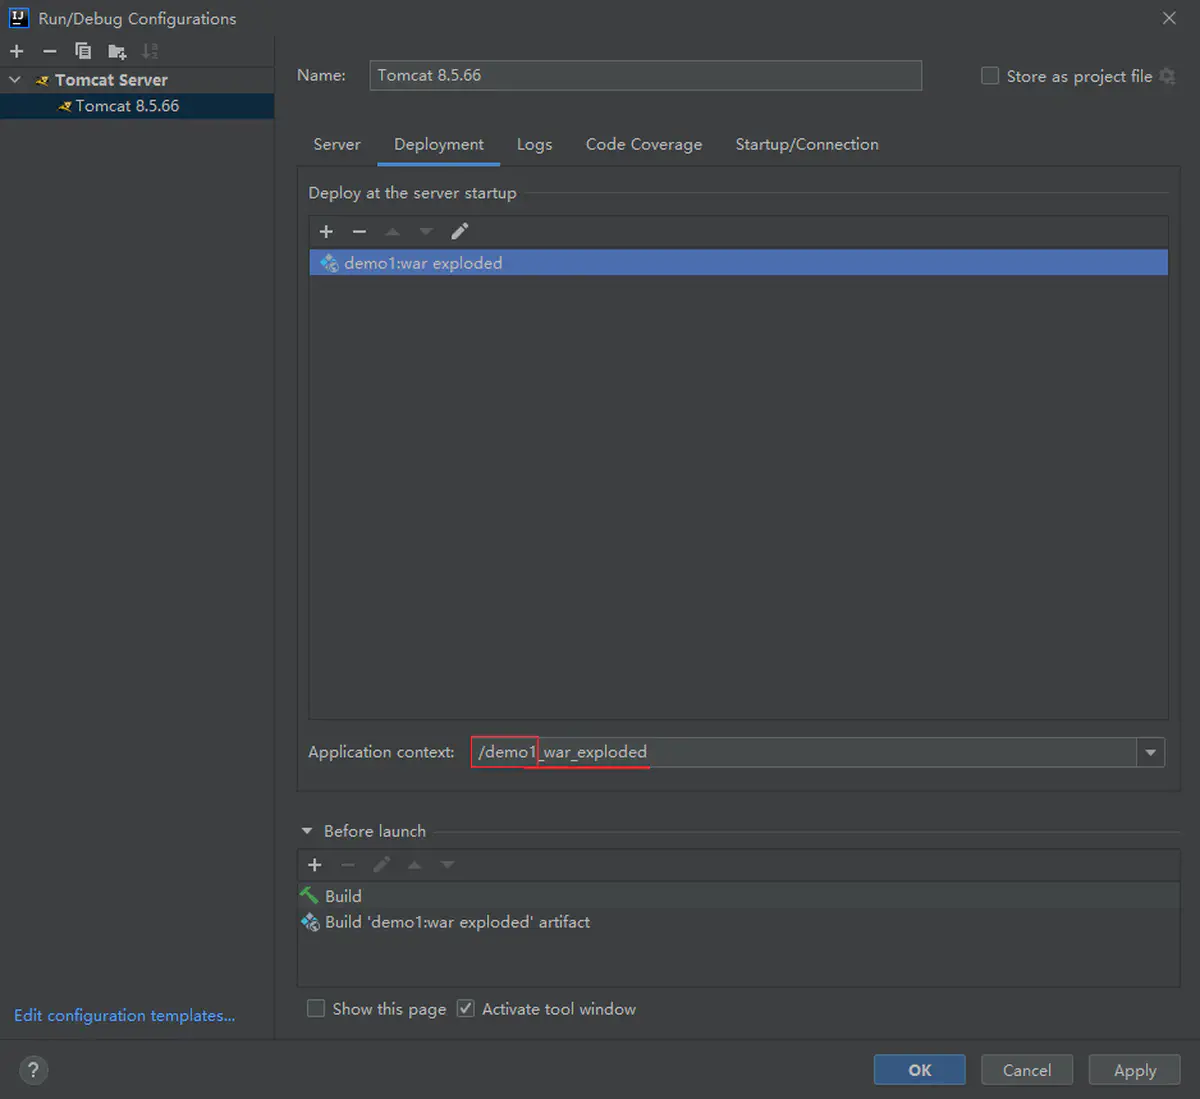Click the Application context text field

pos(803,752)
